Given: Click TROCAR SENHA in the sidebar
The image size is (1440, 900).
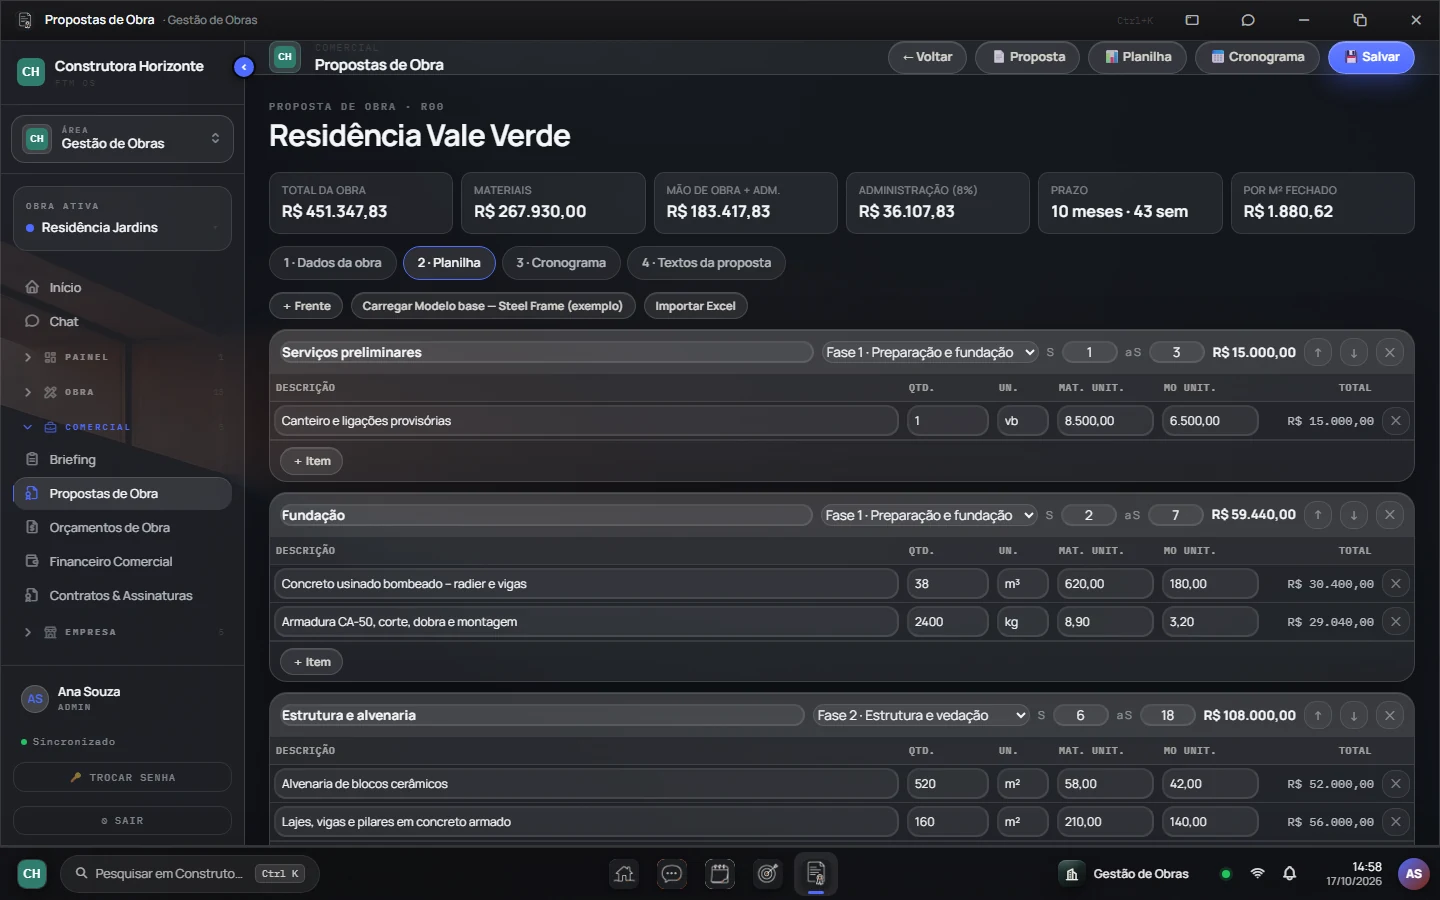Looking at the screenshot, I should coord(122,778).
